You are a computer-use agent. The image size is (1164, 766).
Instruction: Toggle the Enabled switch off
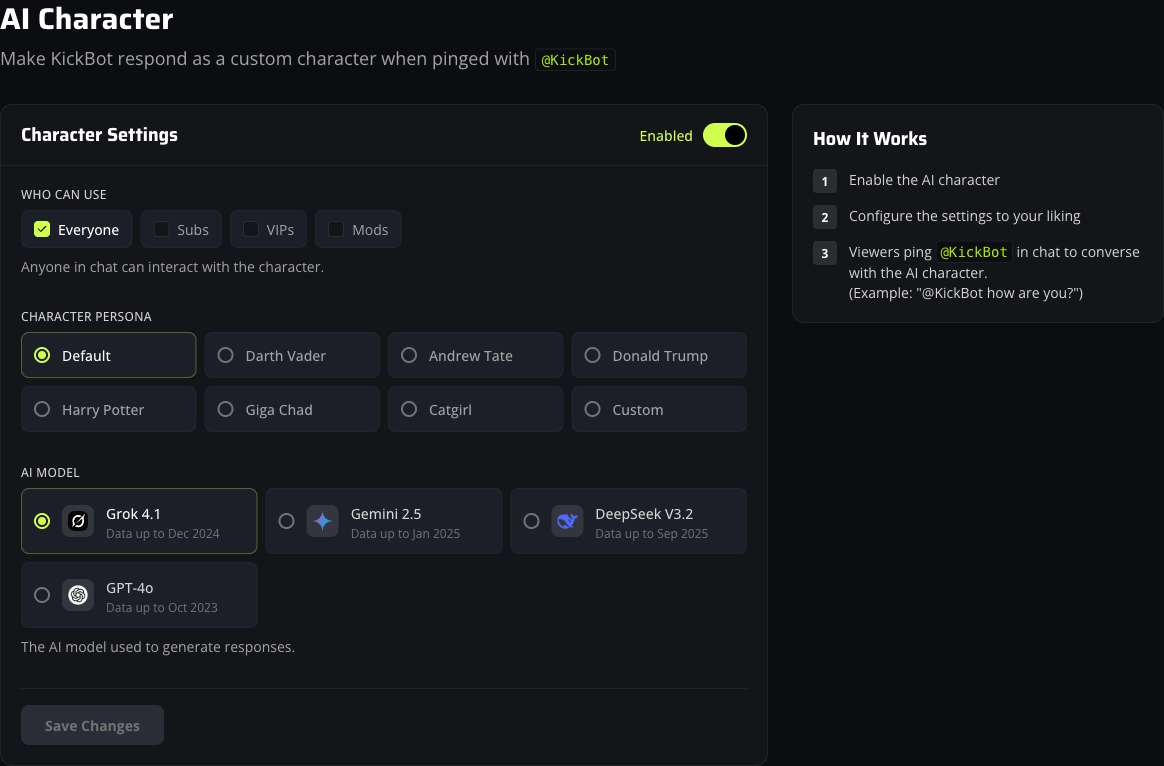[x=725, y=135]
